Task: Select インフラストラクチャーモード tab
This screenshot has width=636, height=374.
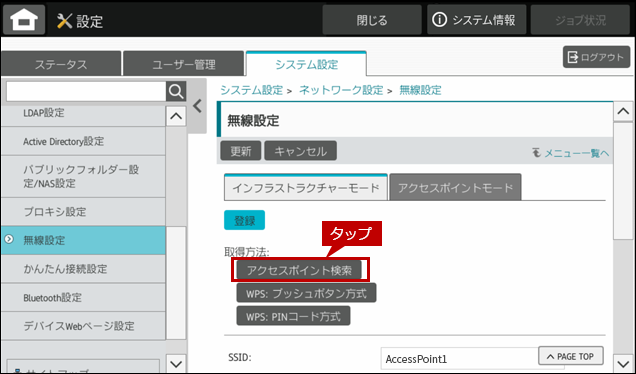Action: click(x=306, y=187)
